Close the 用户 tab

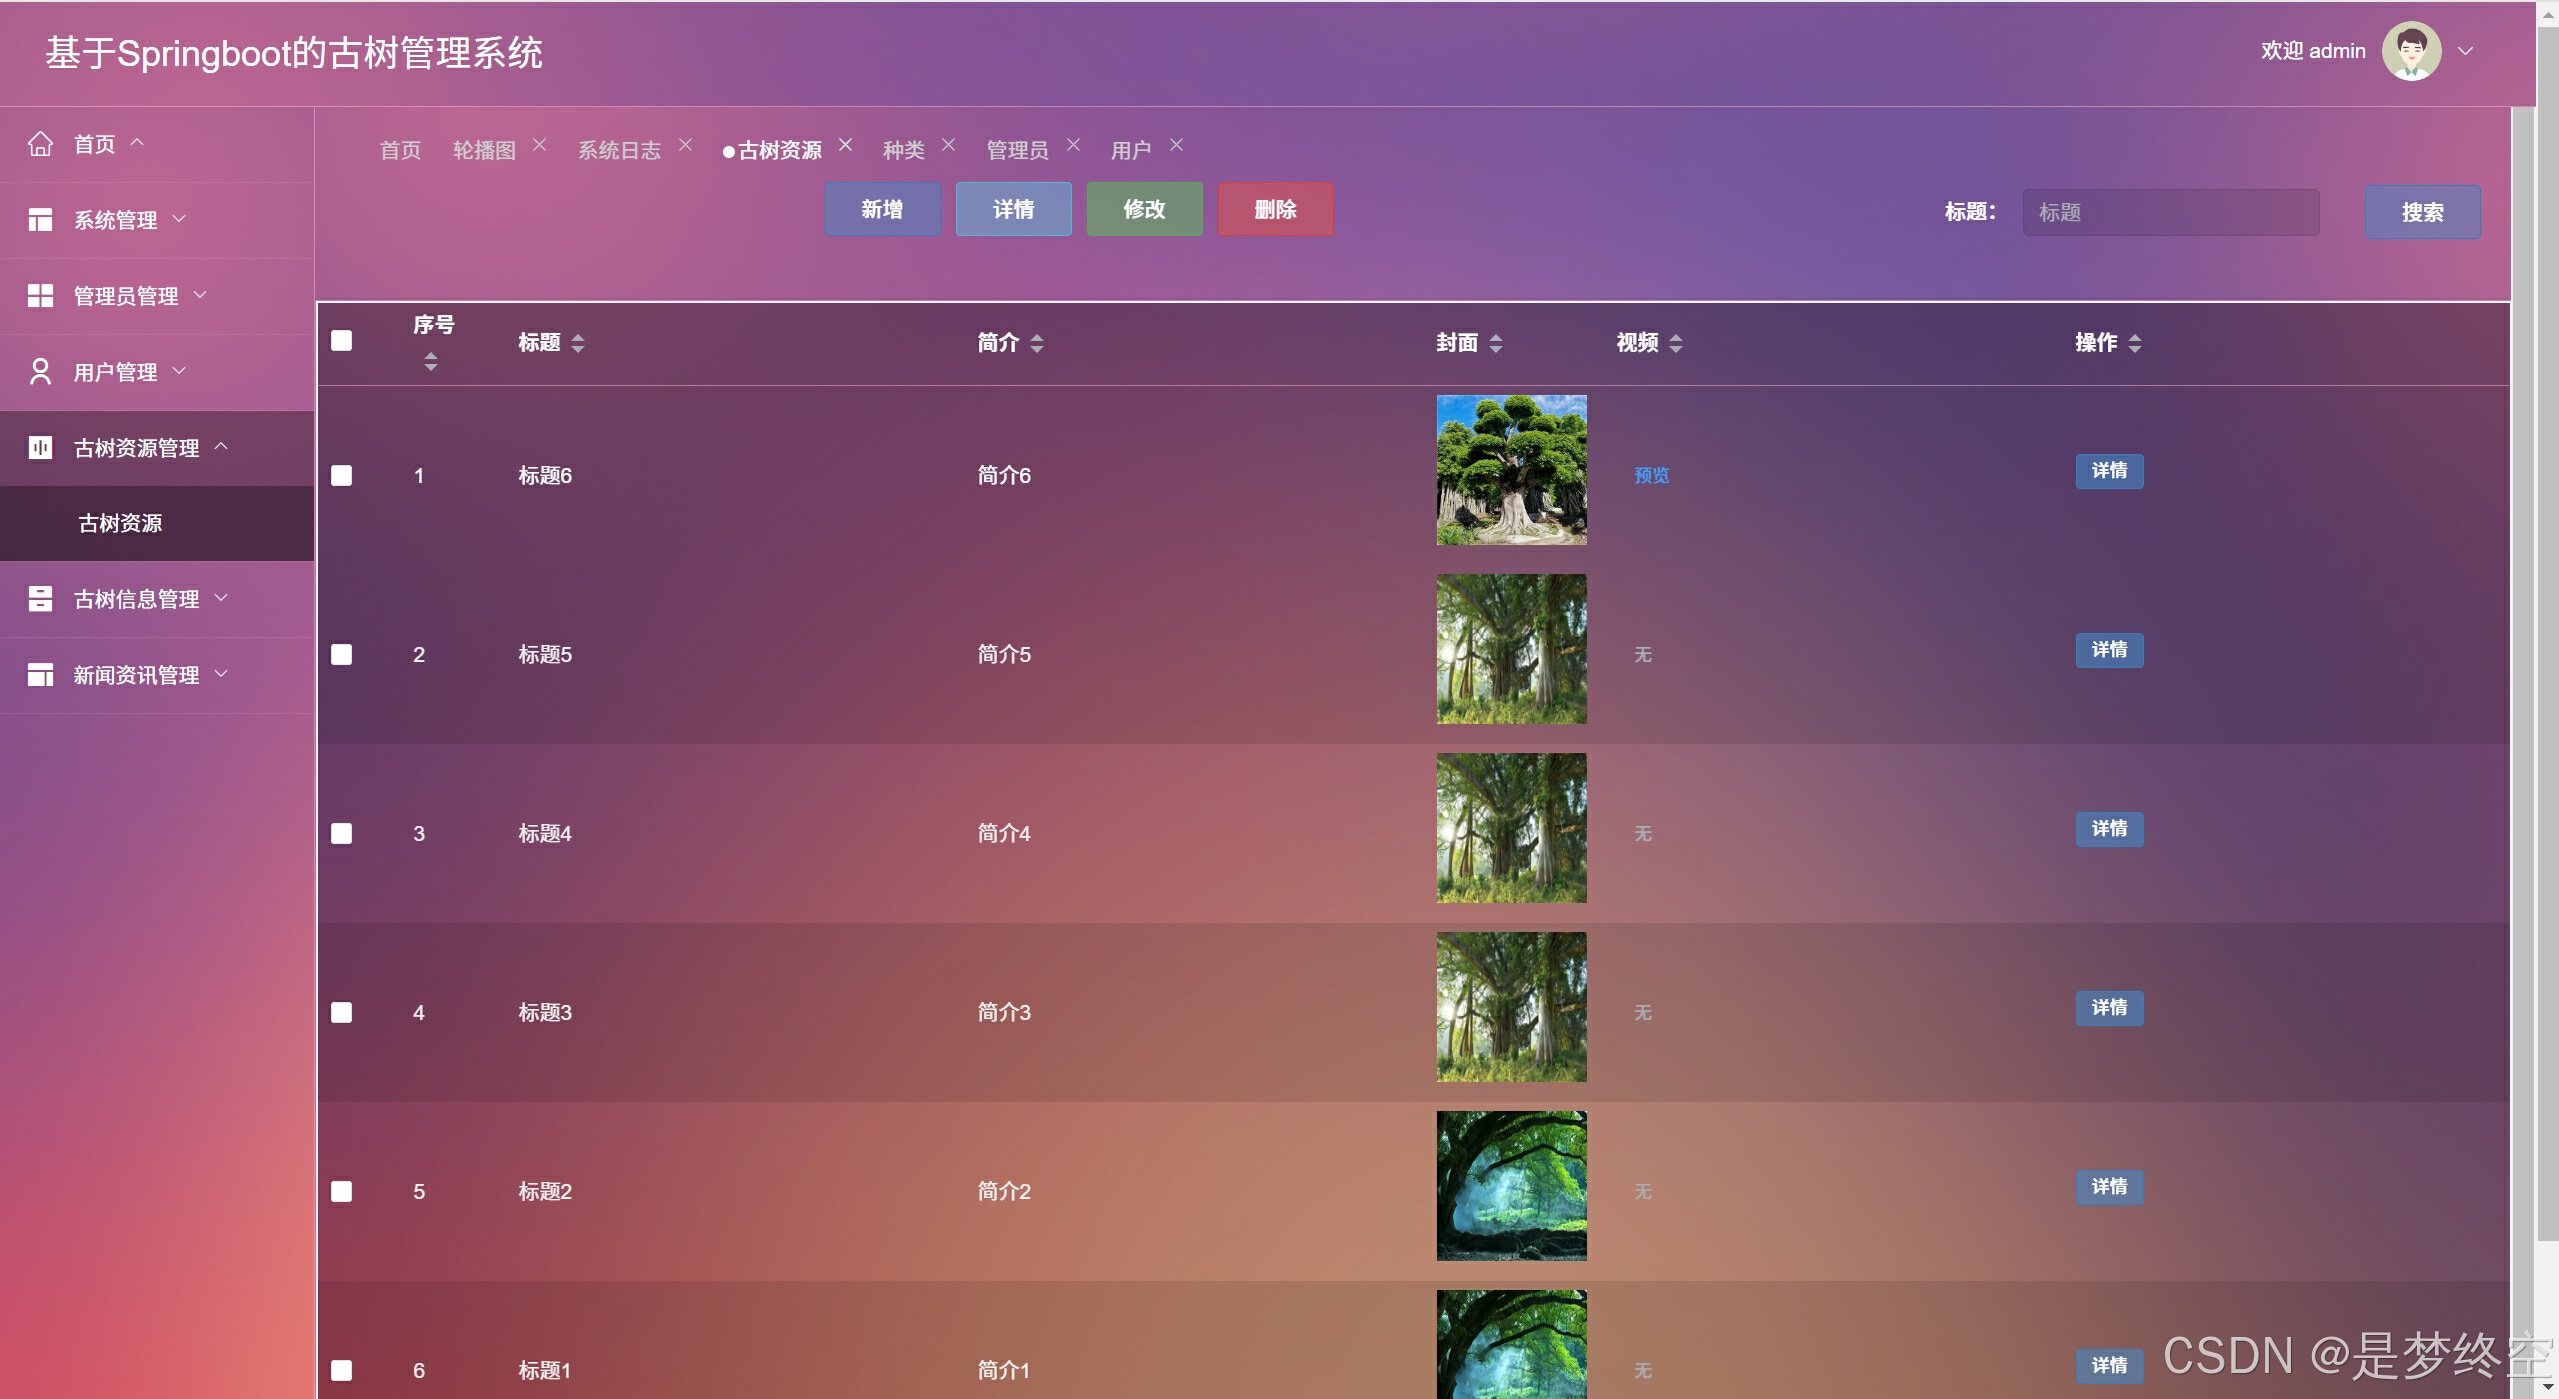click(x=1176, y=145)
